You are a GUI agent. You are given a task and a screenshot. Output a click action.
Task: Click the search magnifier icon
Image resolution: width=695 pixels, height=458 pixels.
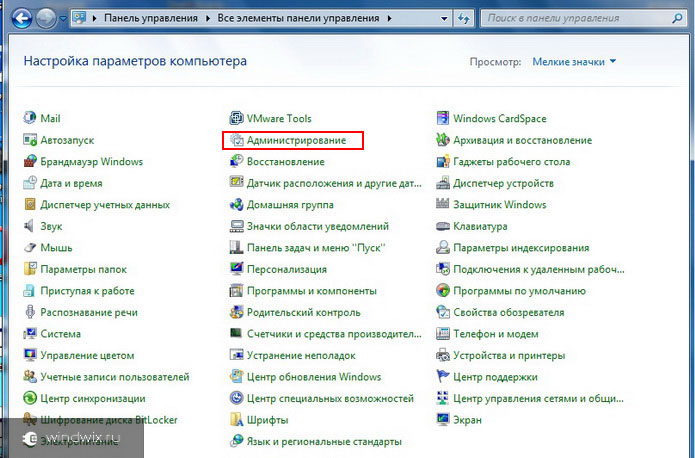677,18
